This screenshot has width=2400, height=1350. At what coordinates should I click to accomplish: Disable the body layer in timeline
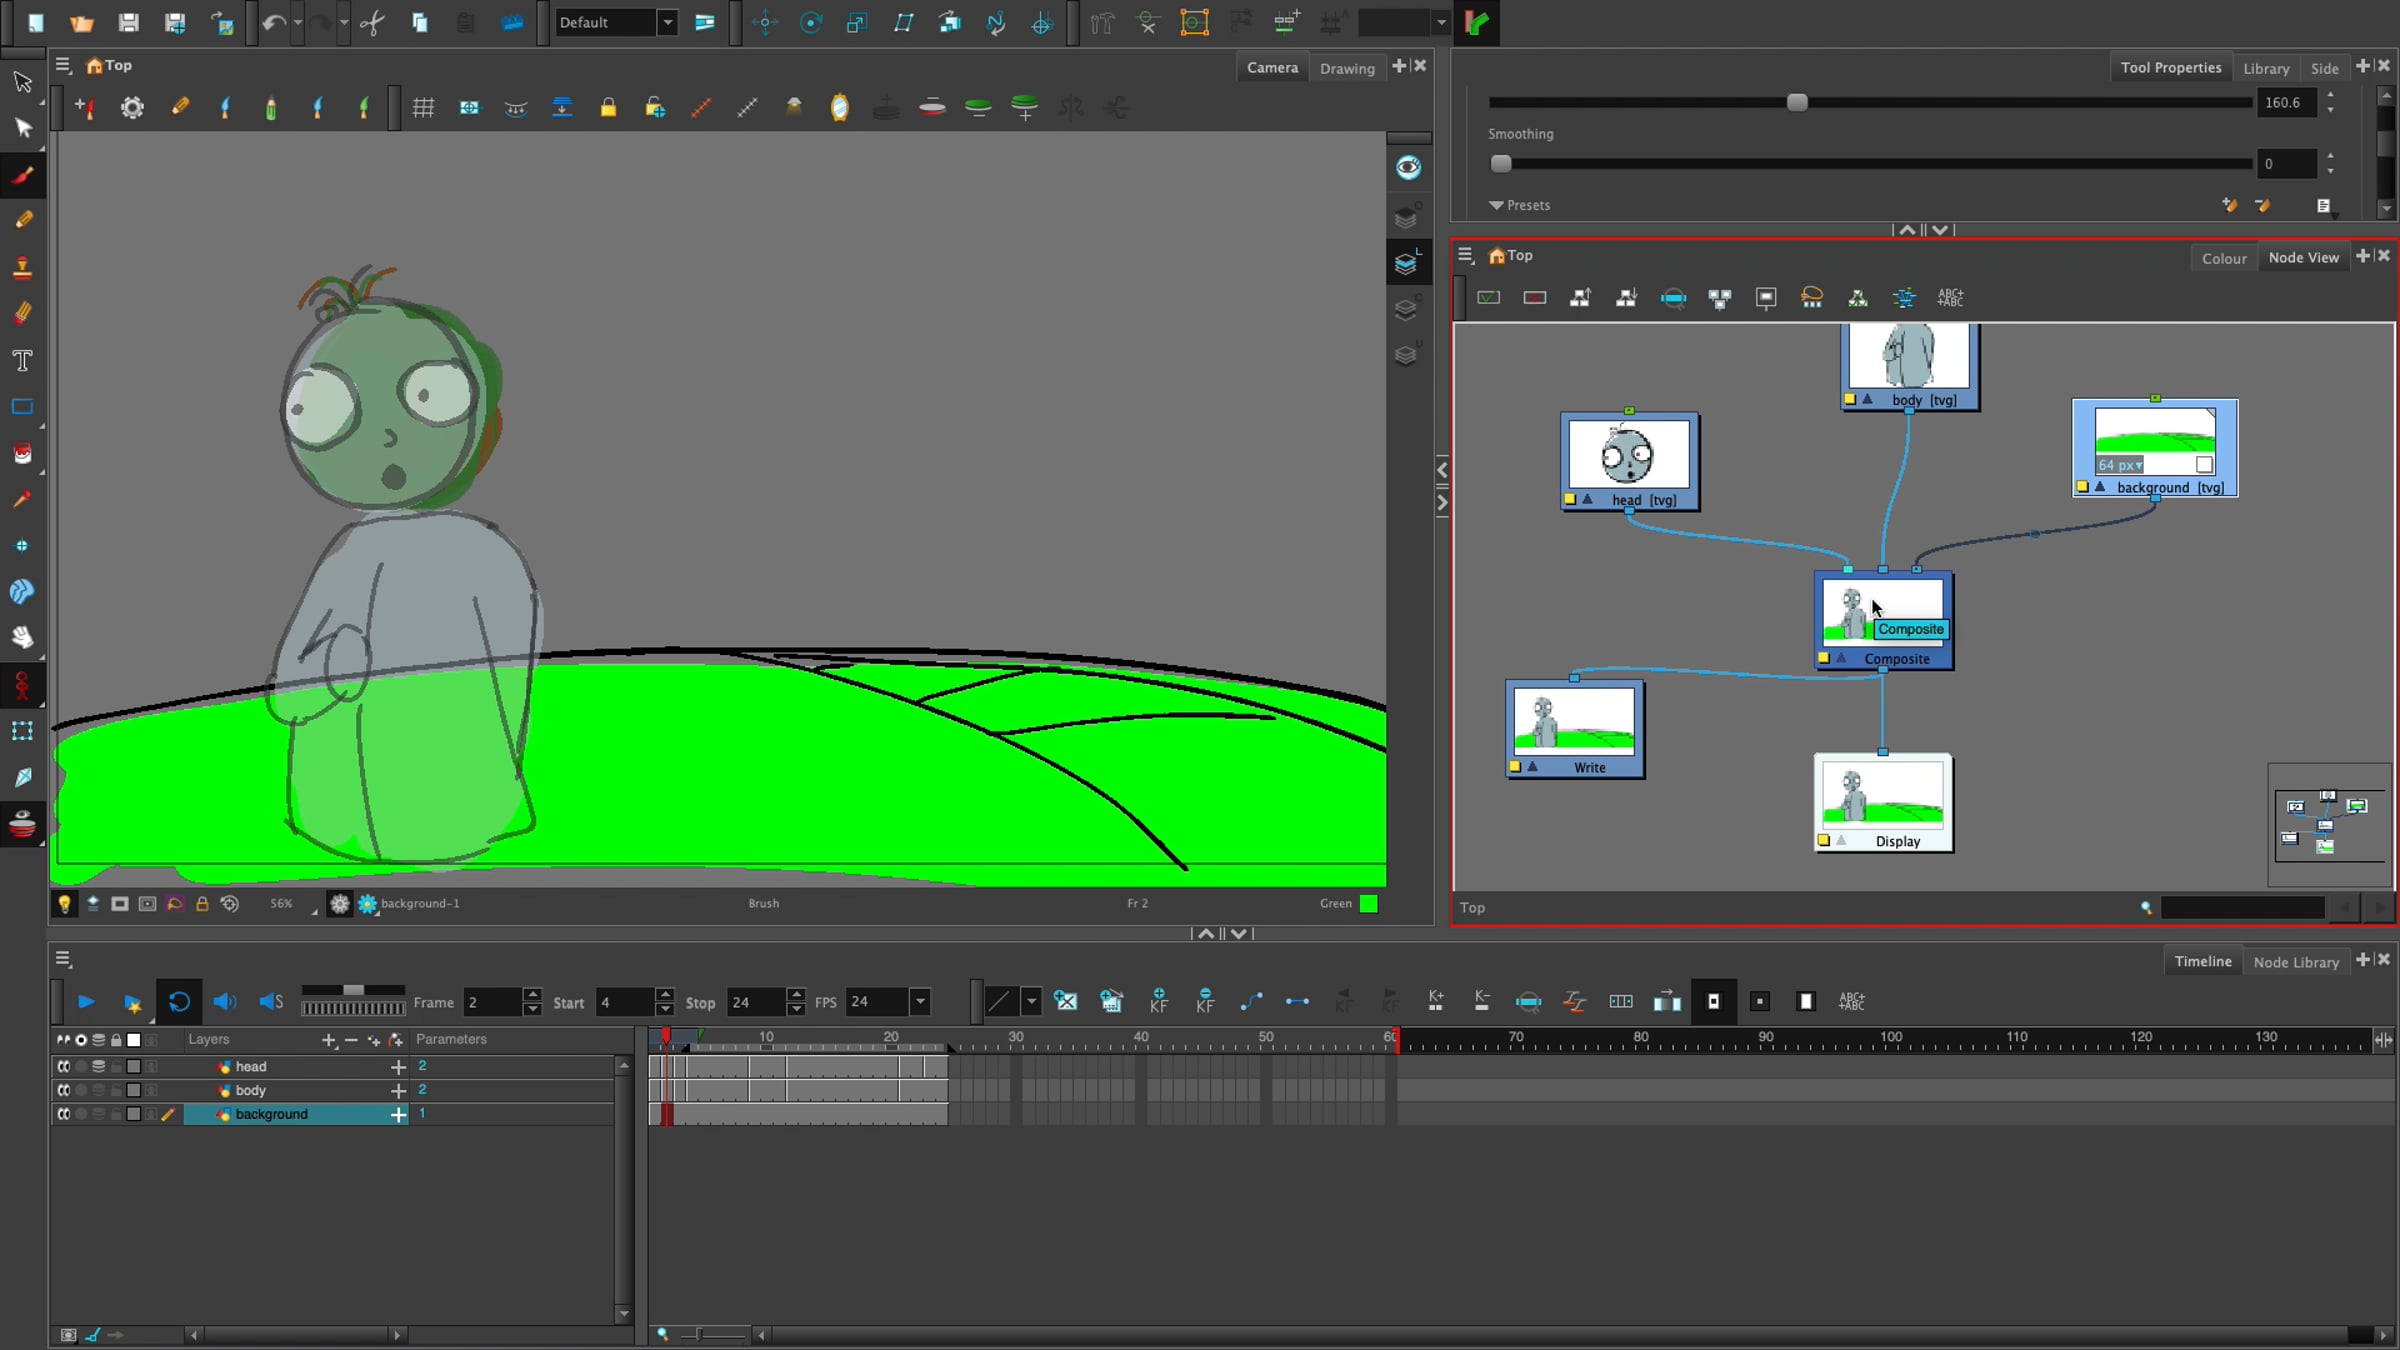(64, 1090)
